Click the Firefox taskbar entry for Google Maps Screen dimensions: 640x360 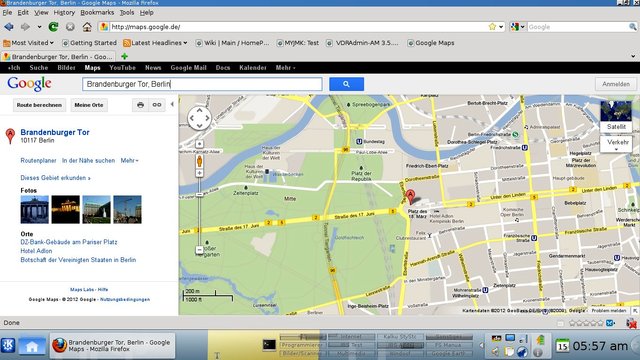[113, 346]
